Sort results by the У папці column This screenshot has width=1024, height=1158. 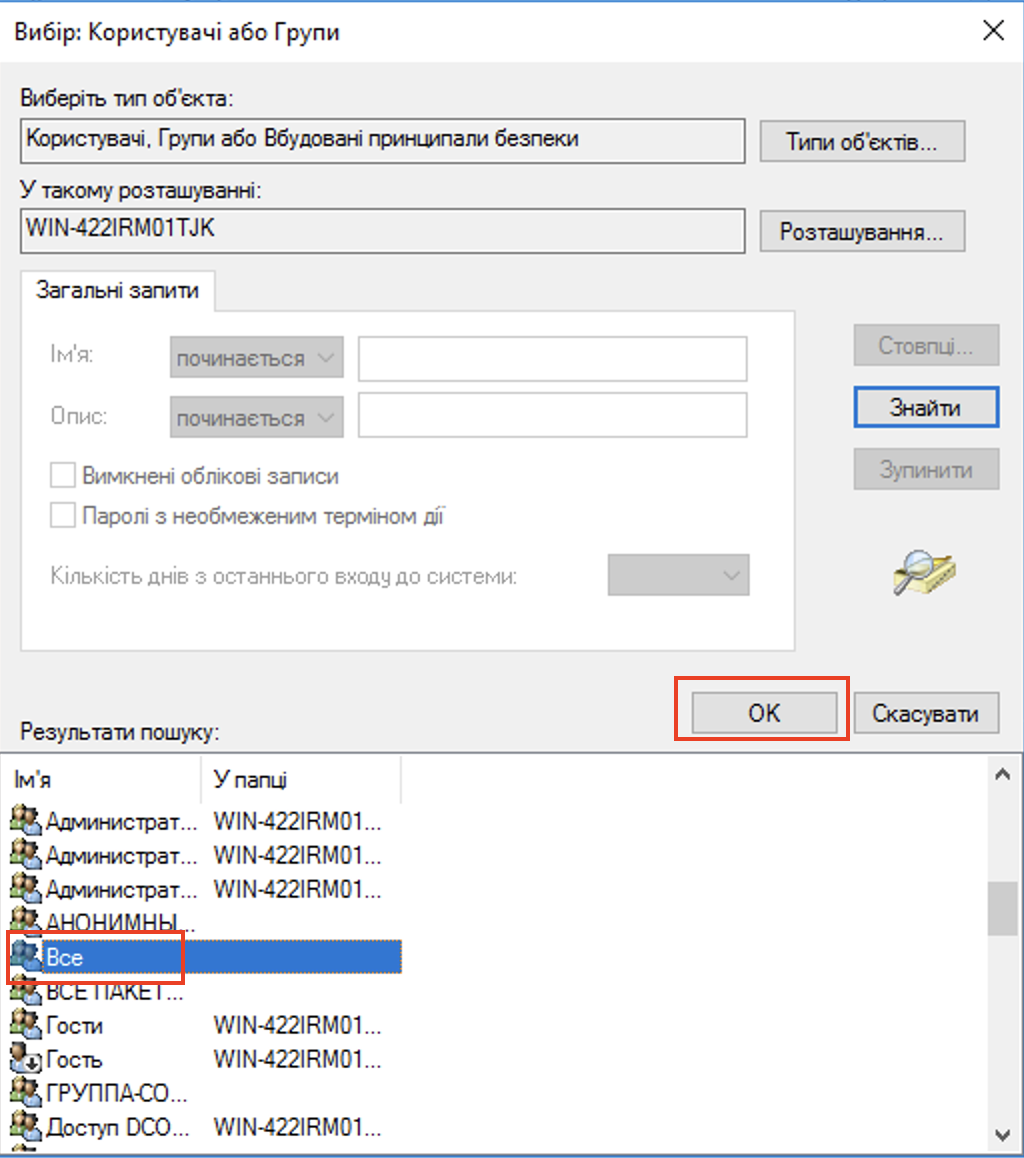pyautogui.click(x=300, y=780)
